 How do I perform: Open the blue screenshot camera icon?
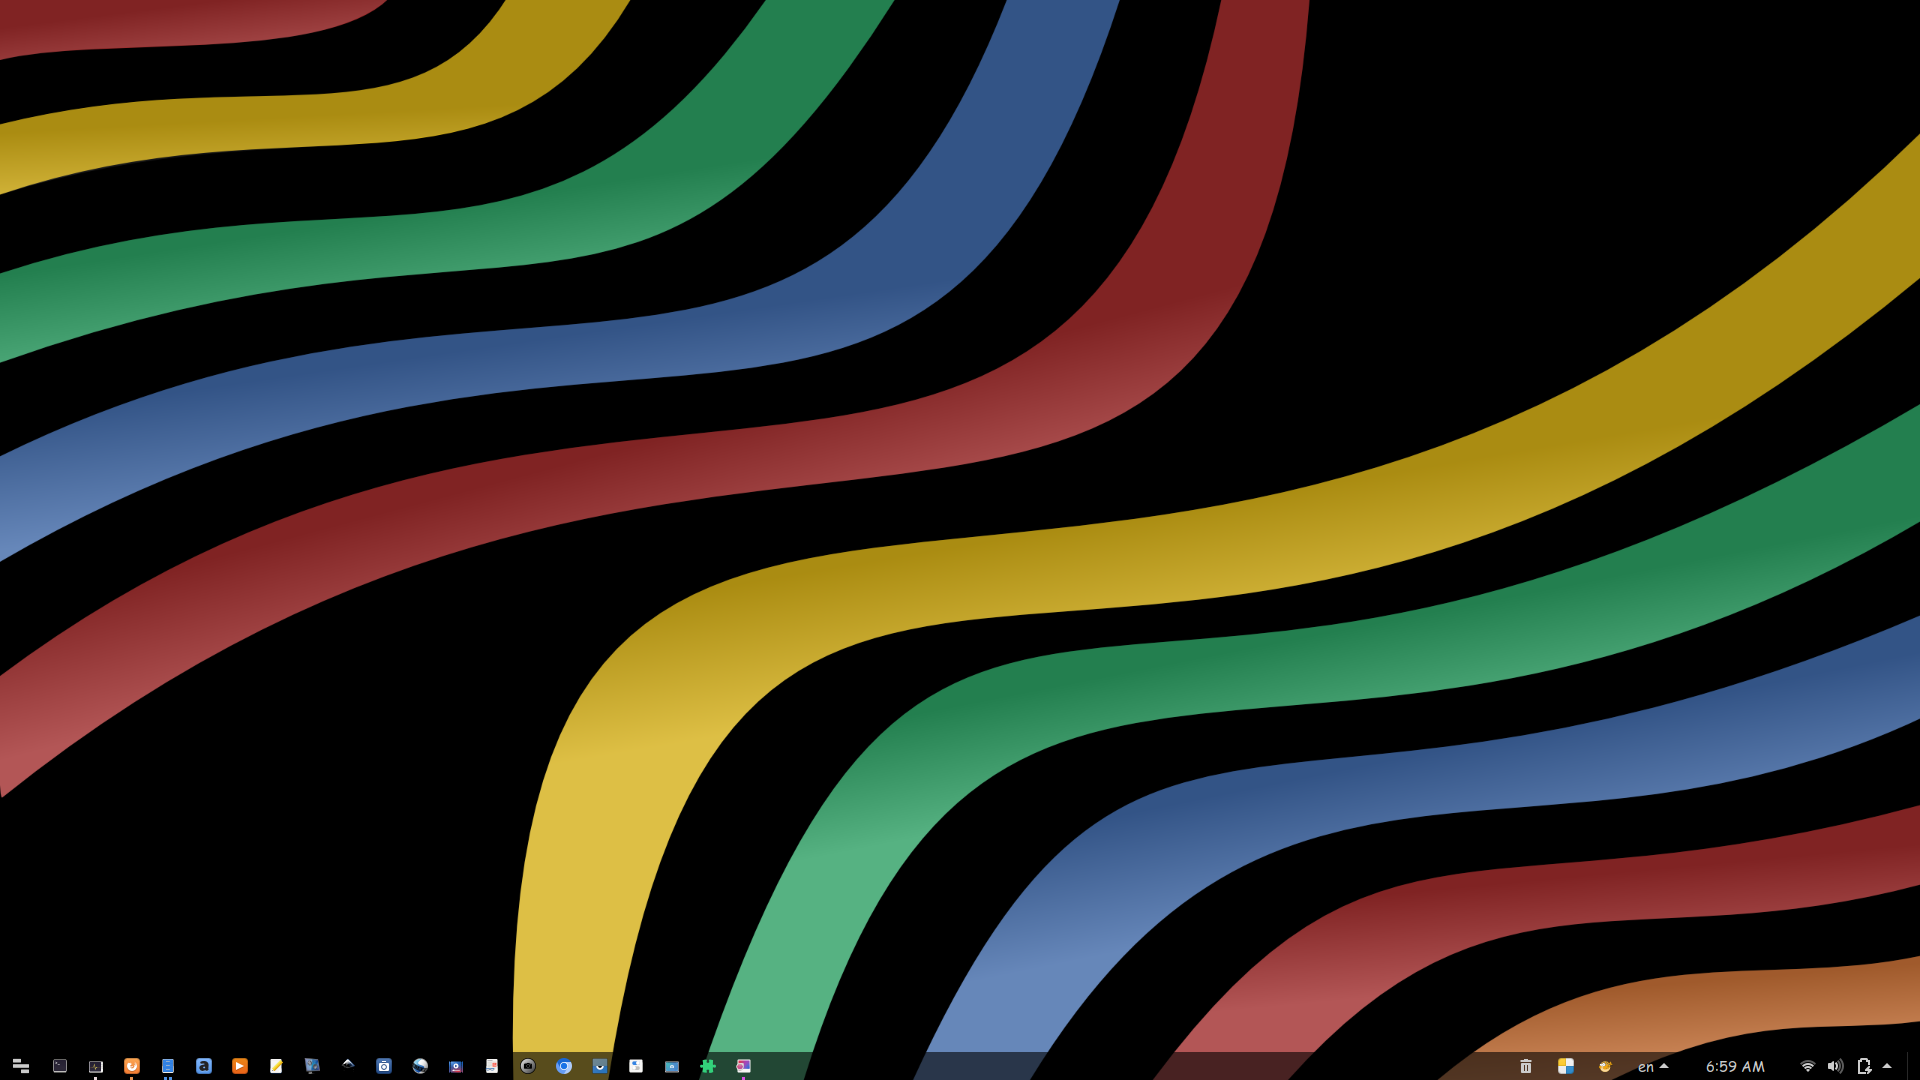coord(384,1066)
